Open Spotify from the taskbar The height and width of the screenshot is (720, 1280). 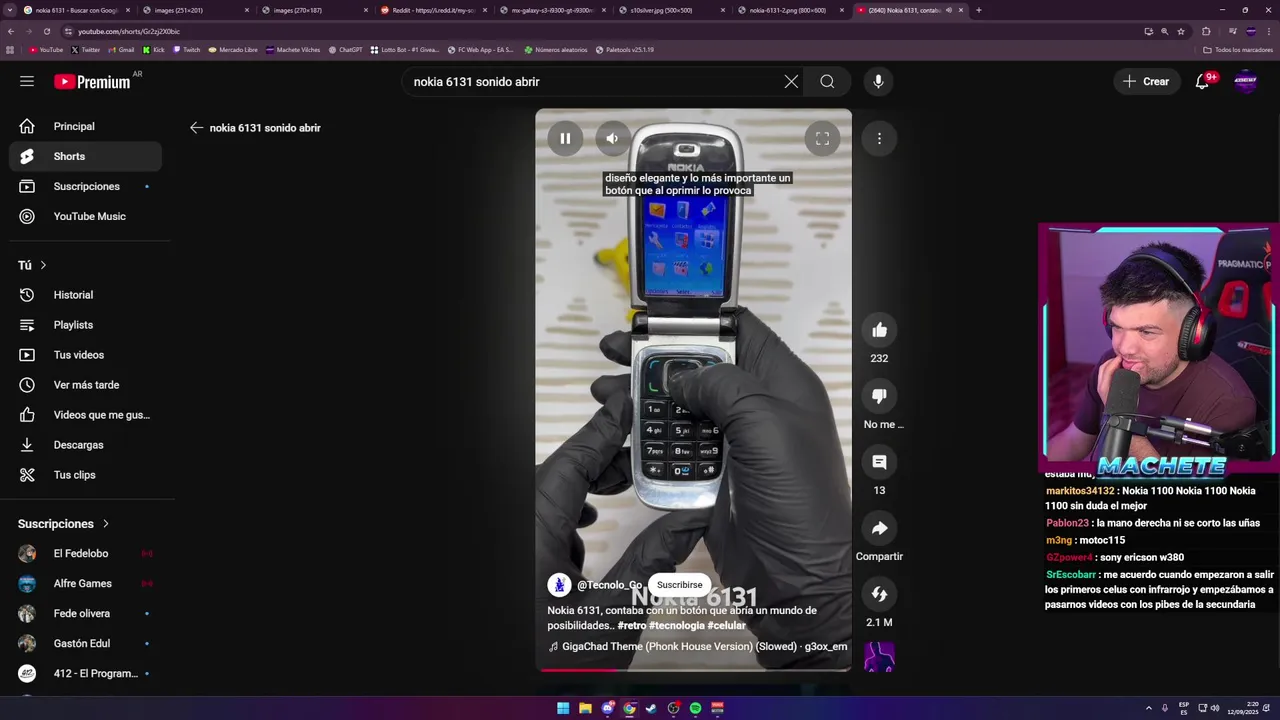(695, 708)
